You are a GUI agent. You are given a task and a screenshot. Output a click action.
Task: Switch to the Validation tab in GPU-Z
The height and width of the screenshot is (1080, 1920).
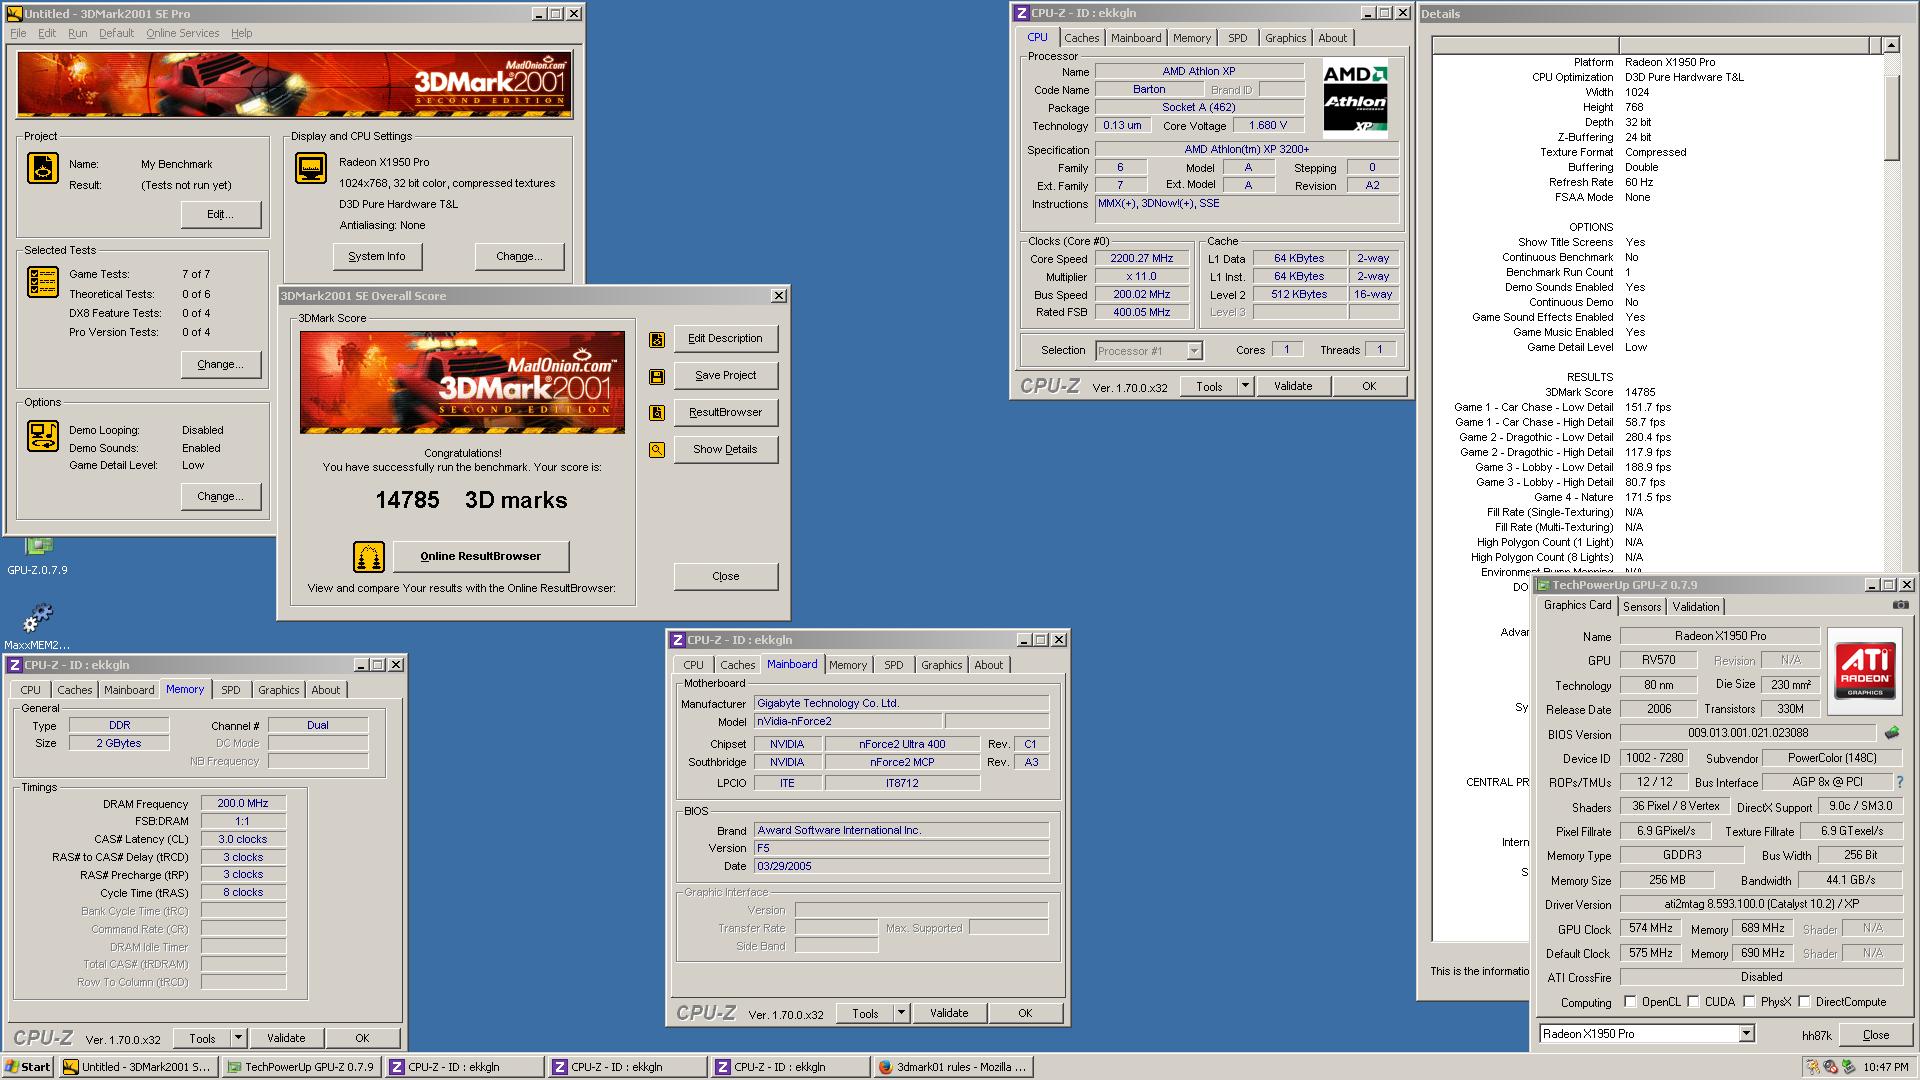[x=1695, y=606]
